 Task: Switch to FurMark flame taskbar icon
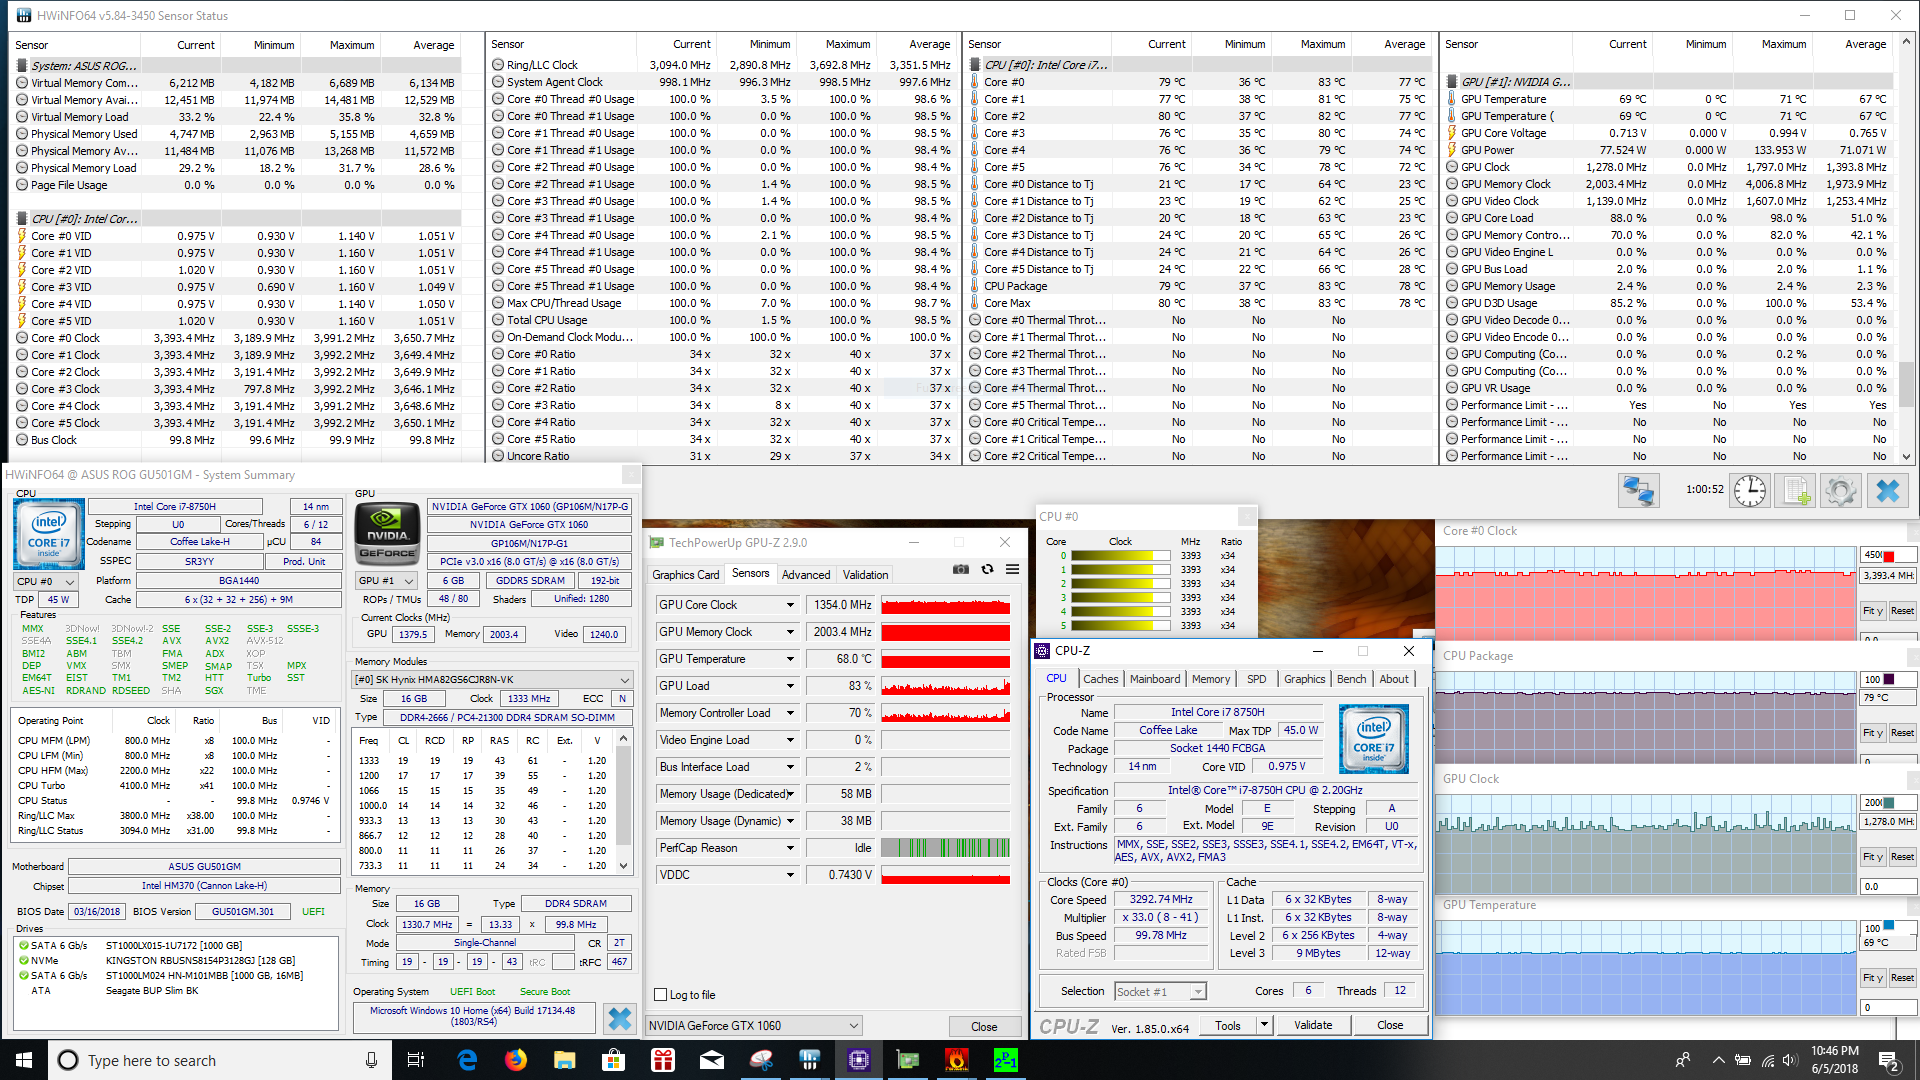coord(957,1060)
